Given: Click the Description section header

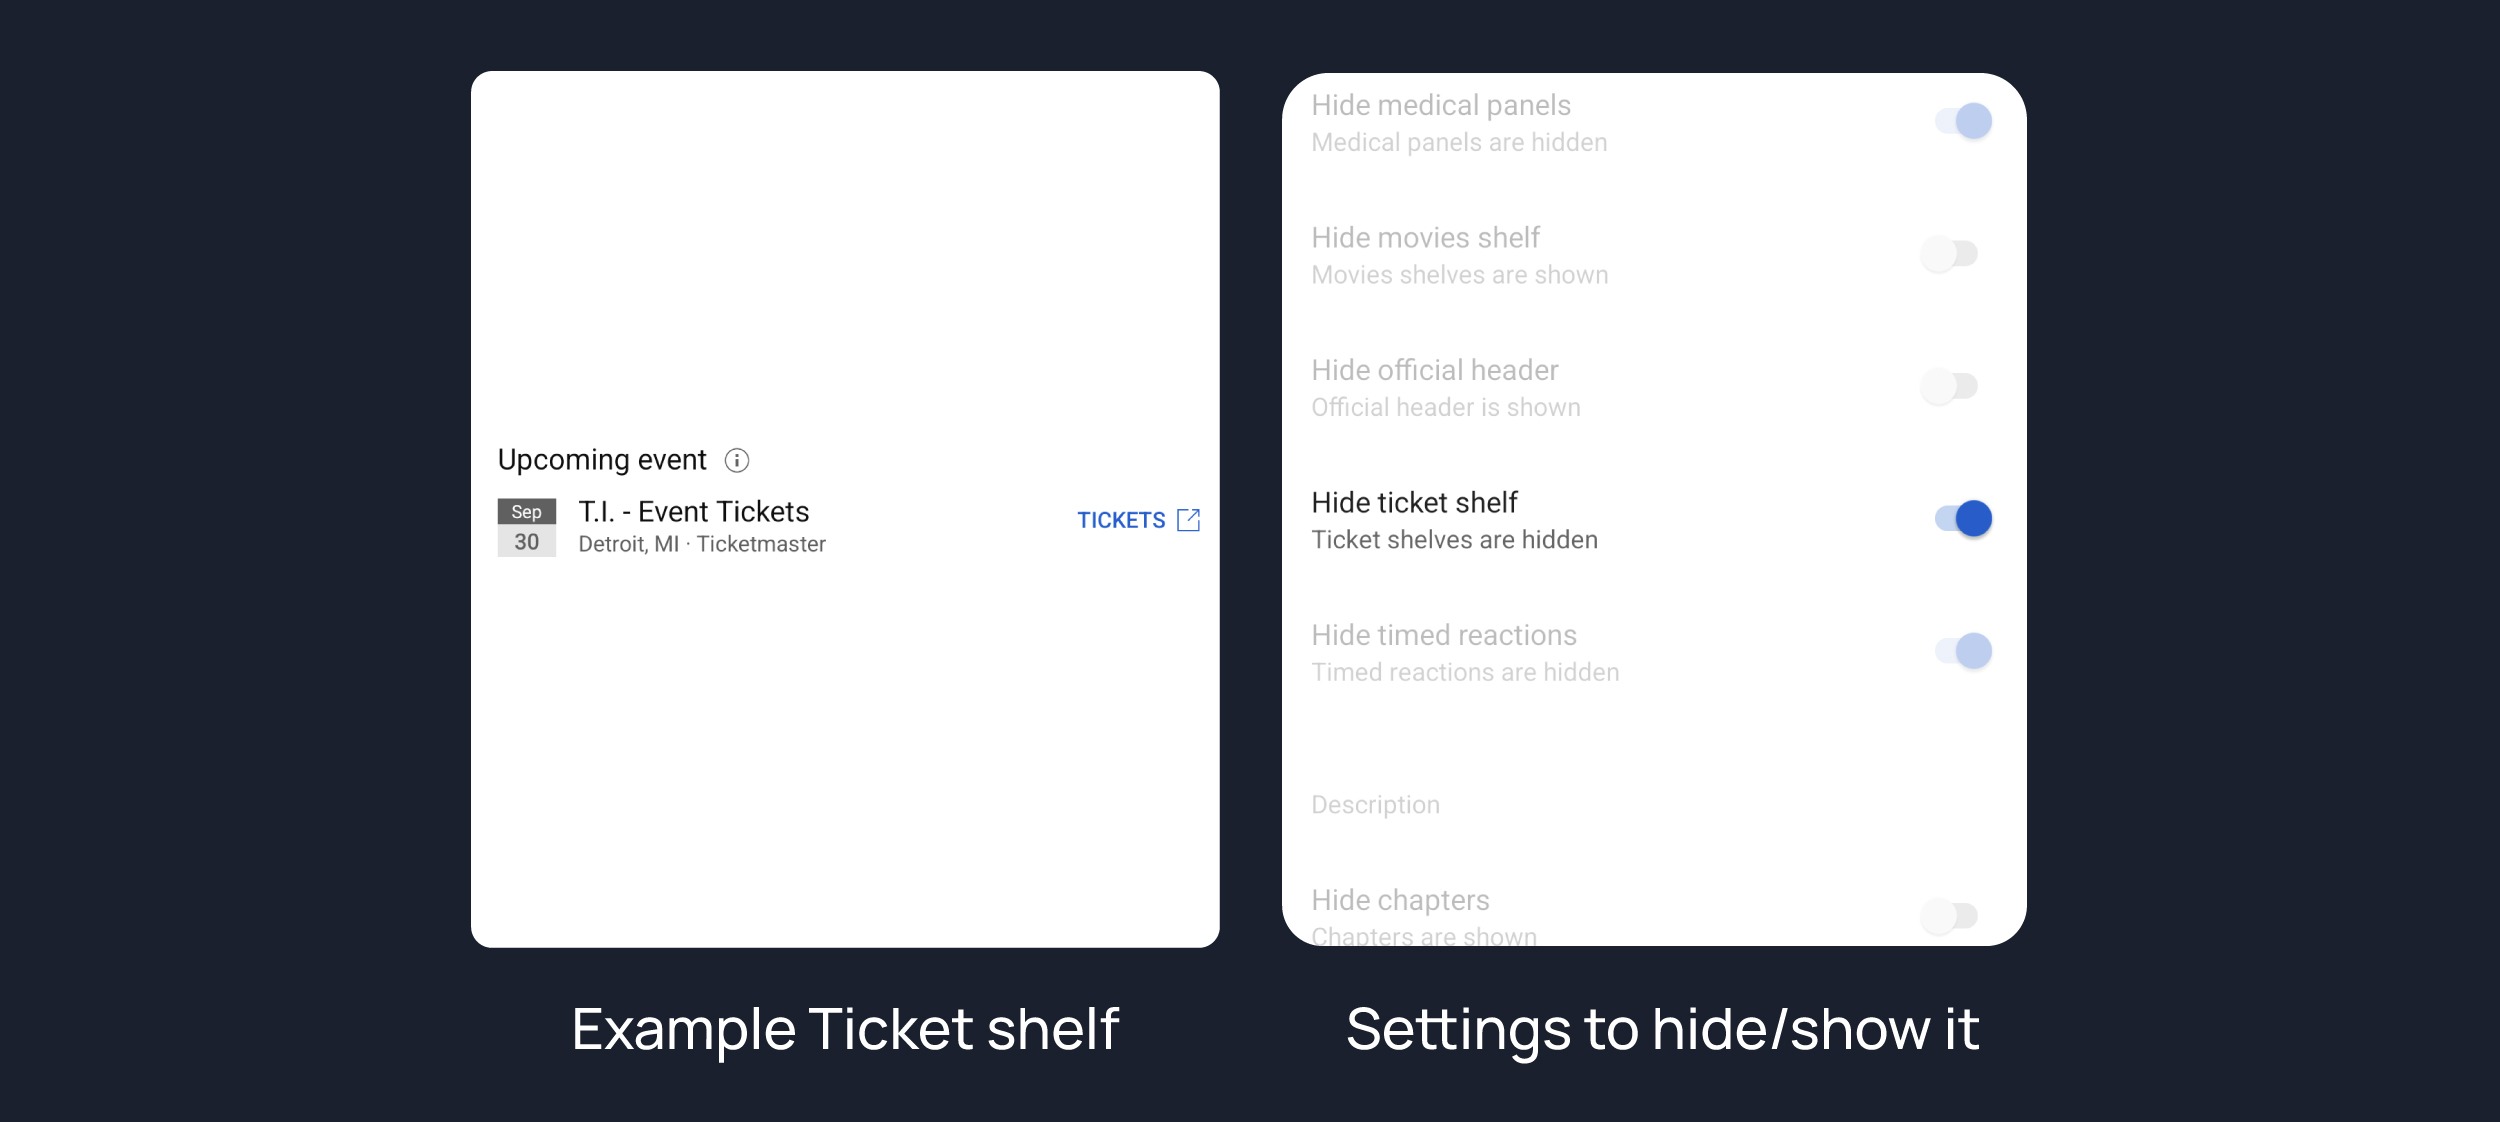Looking at the screenshot, I should [x=1375, y=805].
